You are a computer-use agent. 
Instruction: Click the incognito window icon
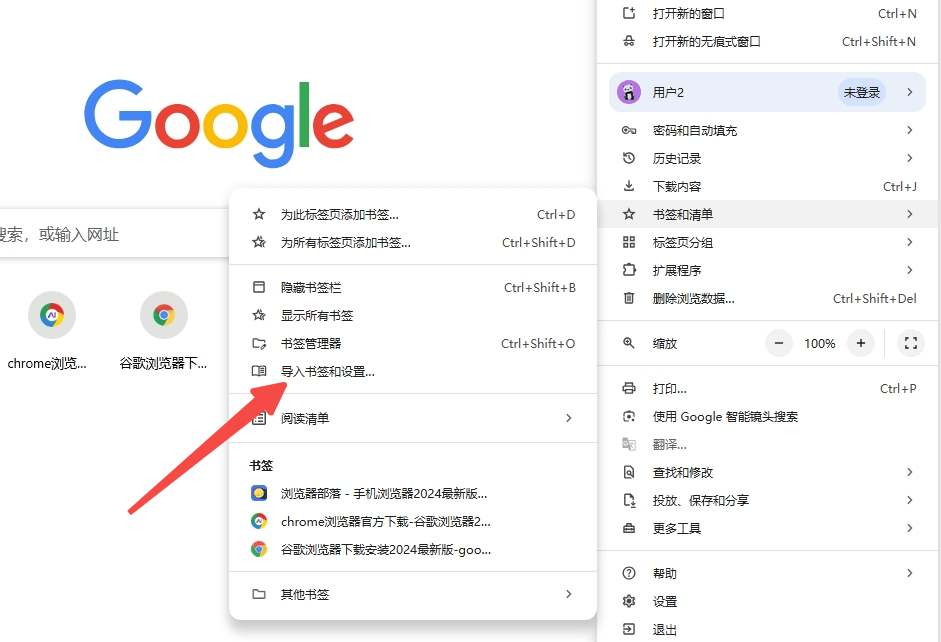click(x=628, y=41)
